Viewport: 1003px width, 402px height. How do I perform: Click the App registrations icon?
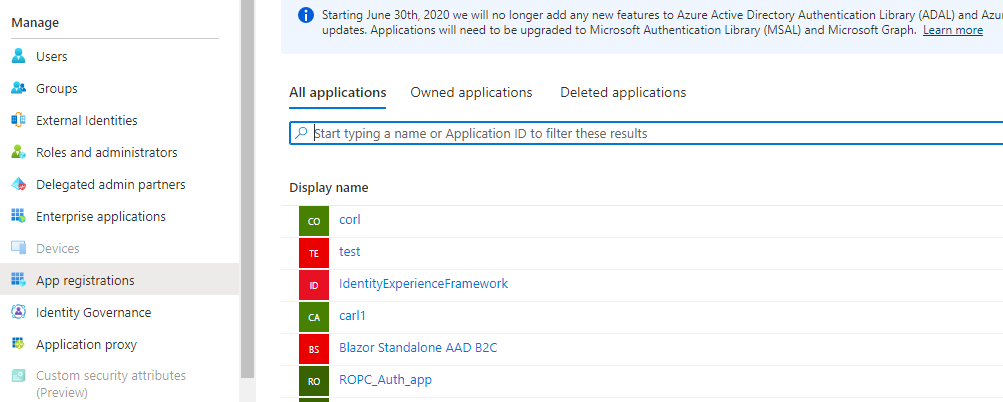19,280
